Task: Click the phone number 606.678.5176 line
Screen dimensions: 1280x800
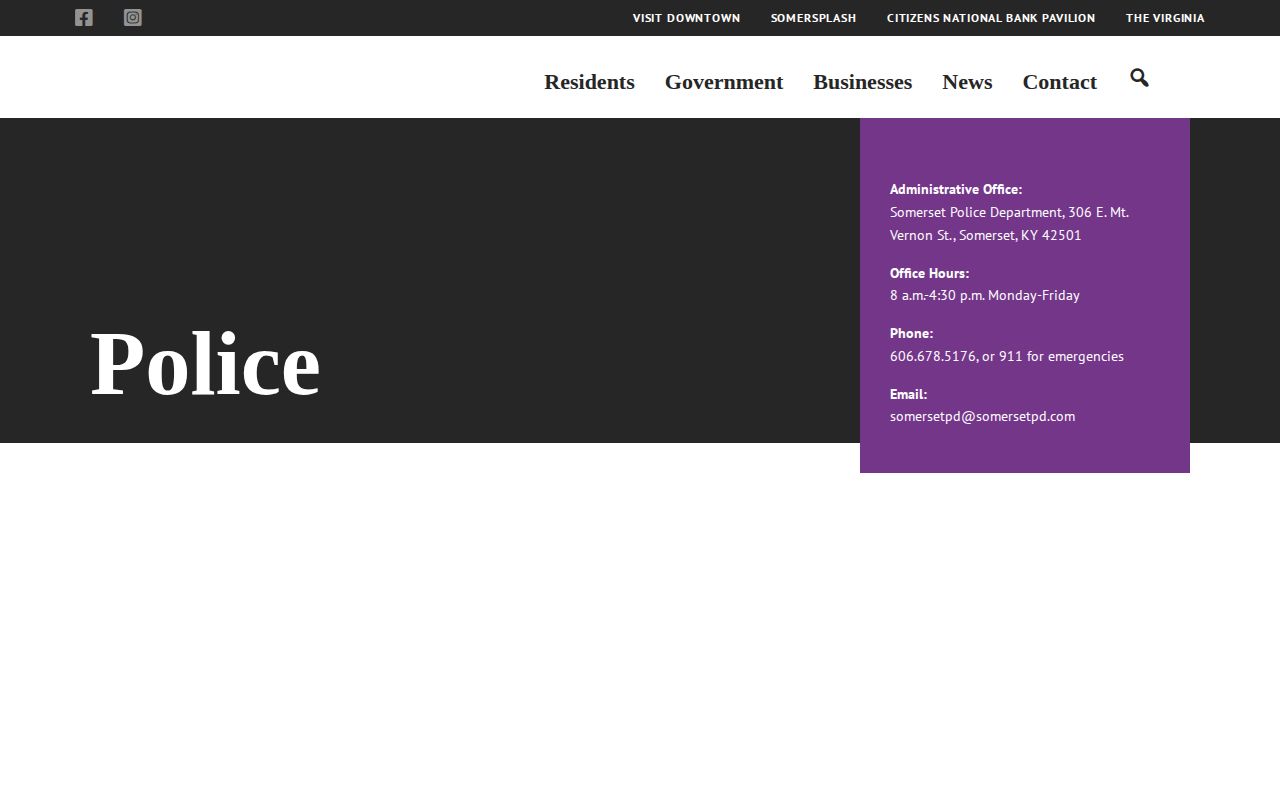Action: click(x=1007, y=356)
